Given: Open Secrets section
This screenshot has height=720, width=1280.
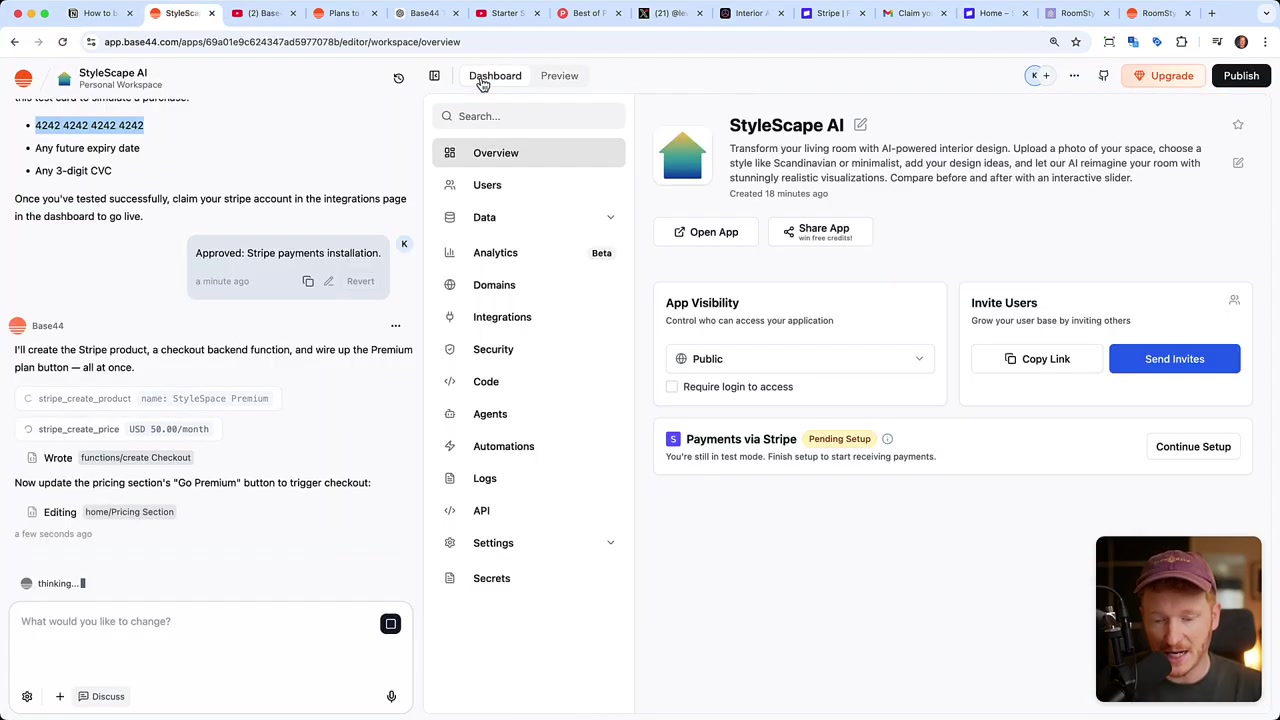Looking at the screenshot, I should [529, 578].
